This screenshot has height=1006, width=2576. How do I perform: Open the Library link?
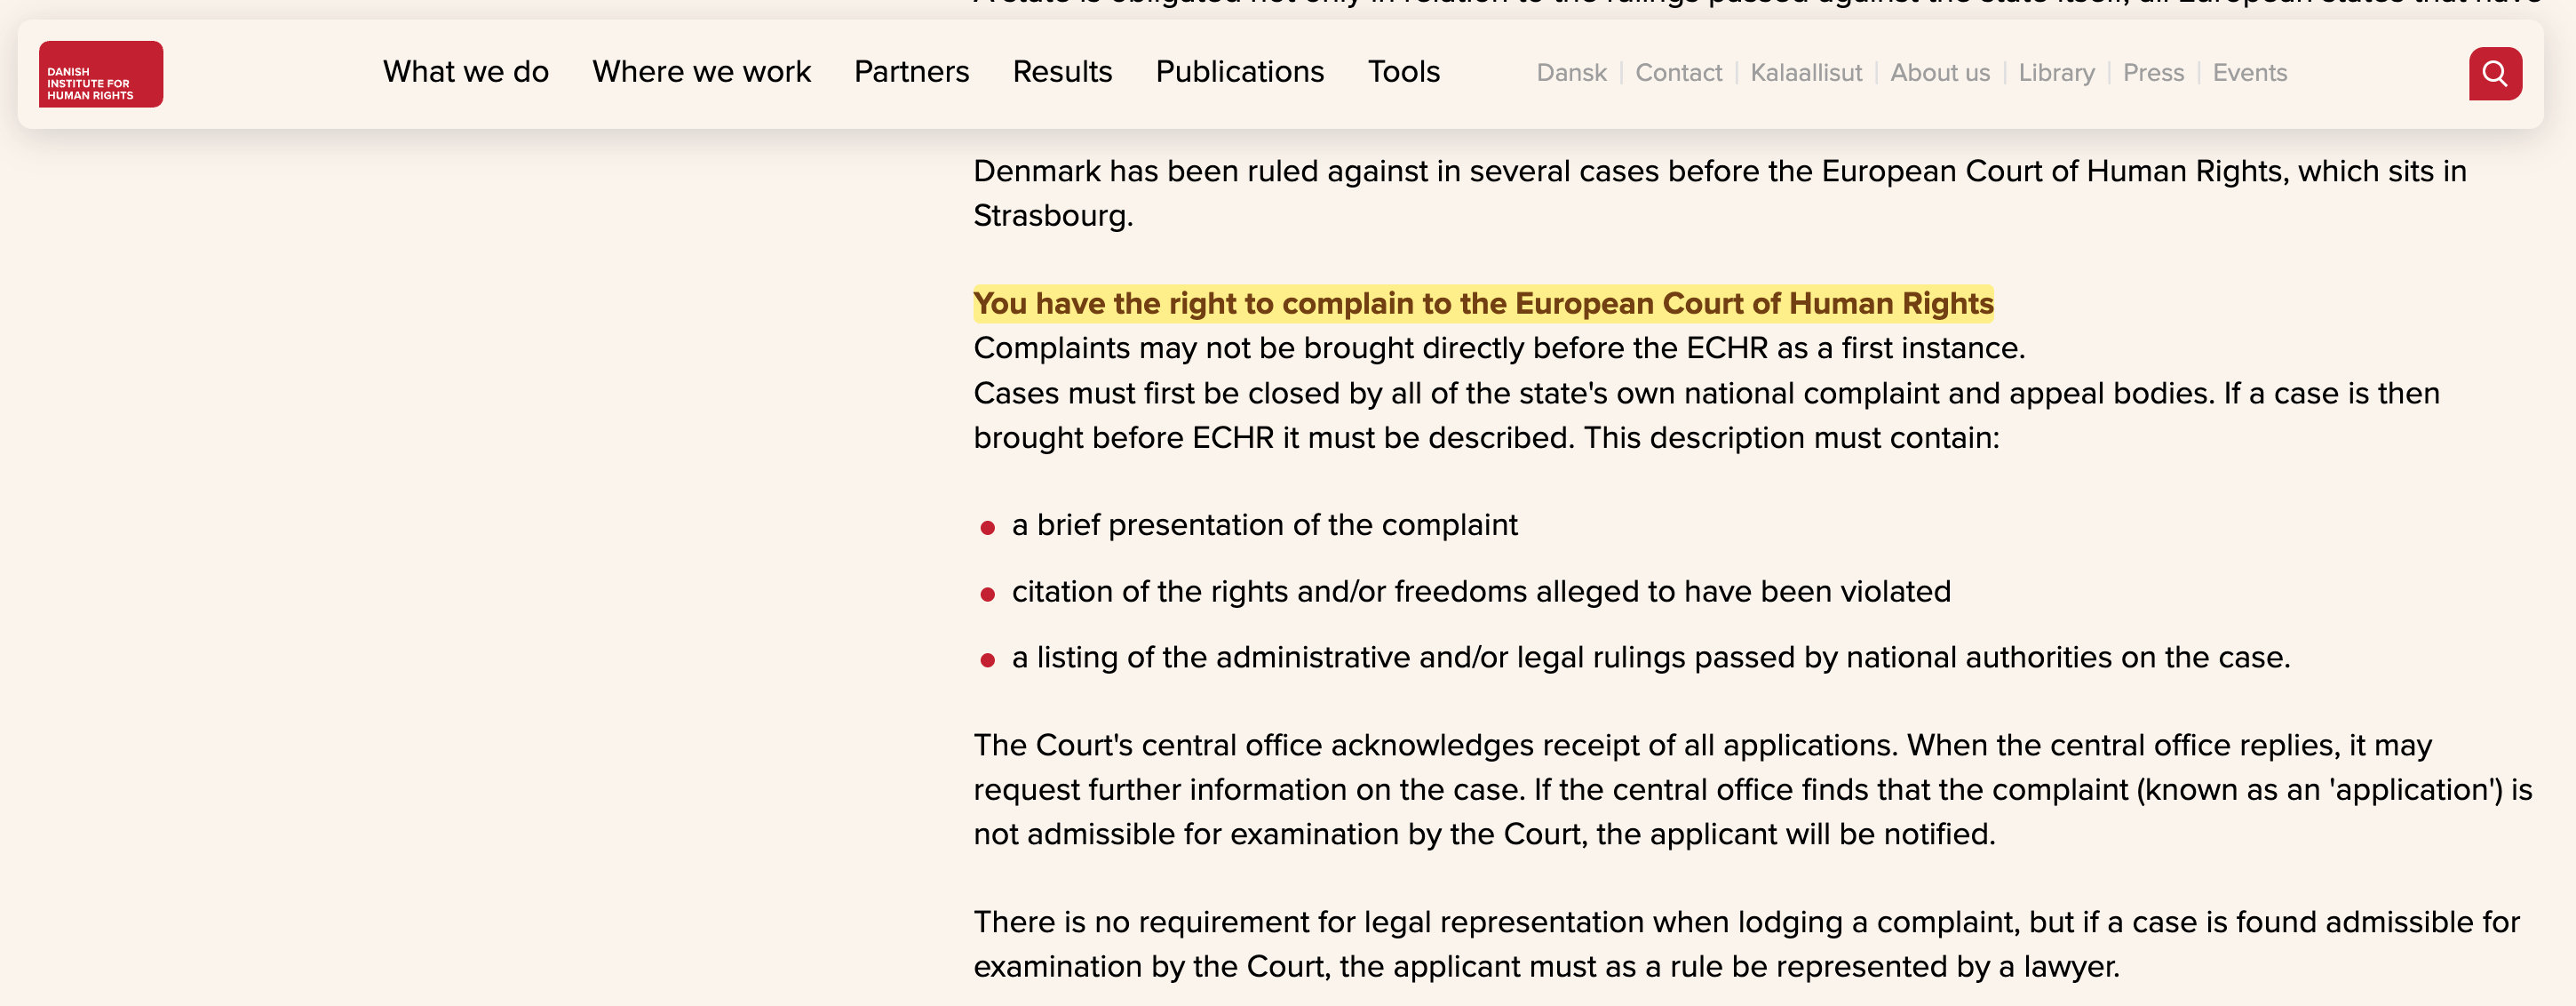[x=2056, y=73]
